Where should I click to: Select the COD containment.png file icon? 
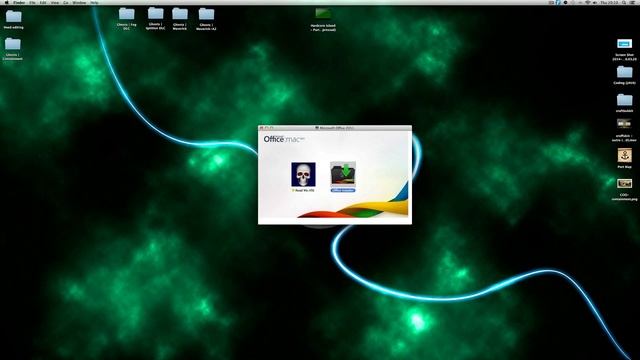624,184
